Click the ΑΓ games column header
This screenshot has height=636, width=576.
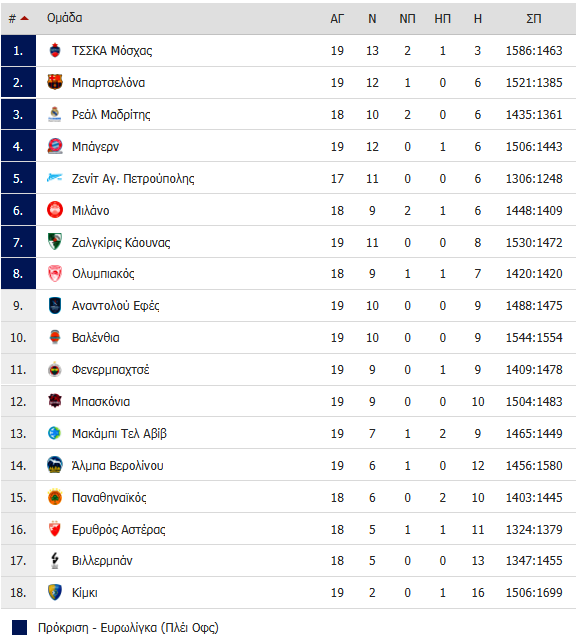(x=337, y=19)
